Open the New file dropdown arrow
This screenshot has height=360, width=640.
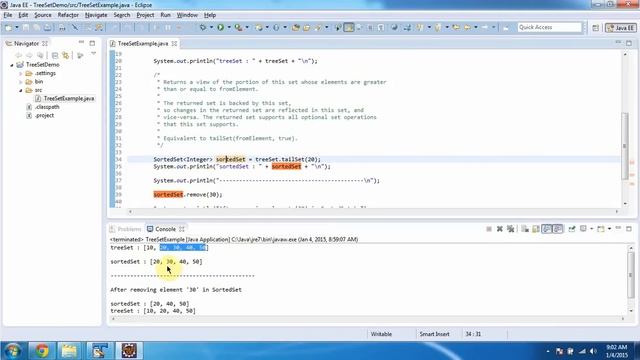[17, 27]
